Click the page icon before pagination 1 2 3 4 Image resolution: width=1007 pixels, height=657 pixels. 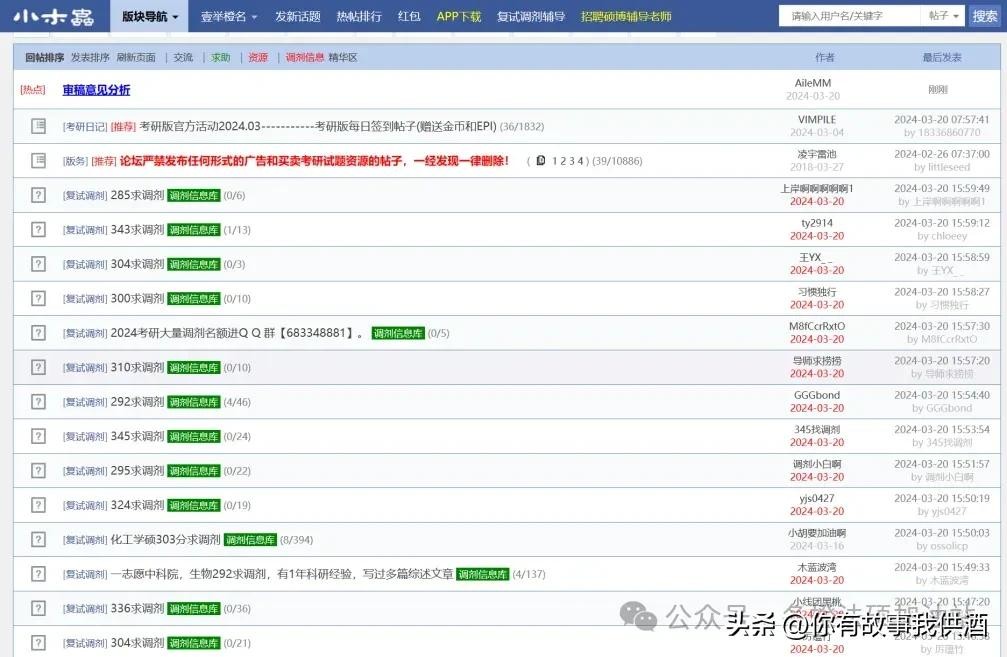click(x=541, y=160)
